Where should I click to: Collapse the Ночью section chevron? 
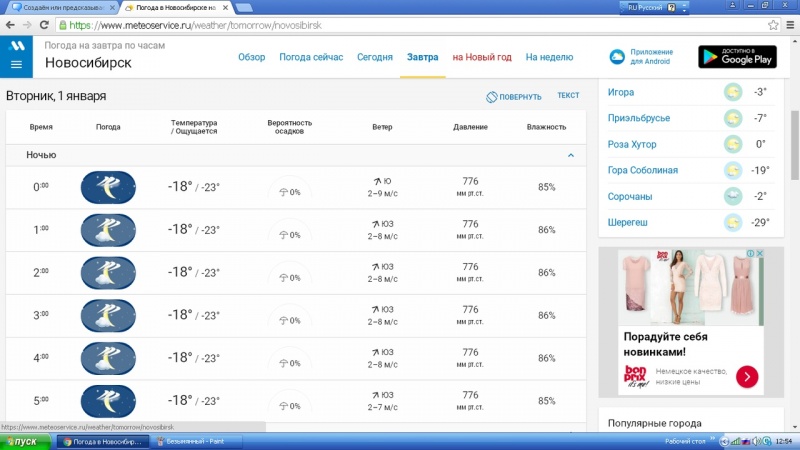pyautogui.click(x=571, y=156)
